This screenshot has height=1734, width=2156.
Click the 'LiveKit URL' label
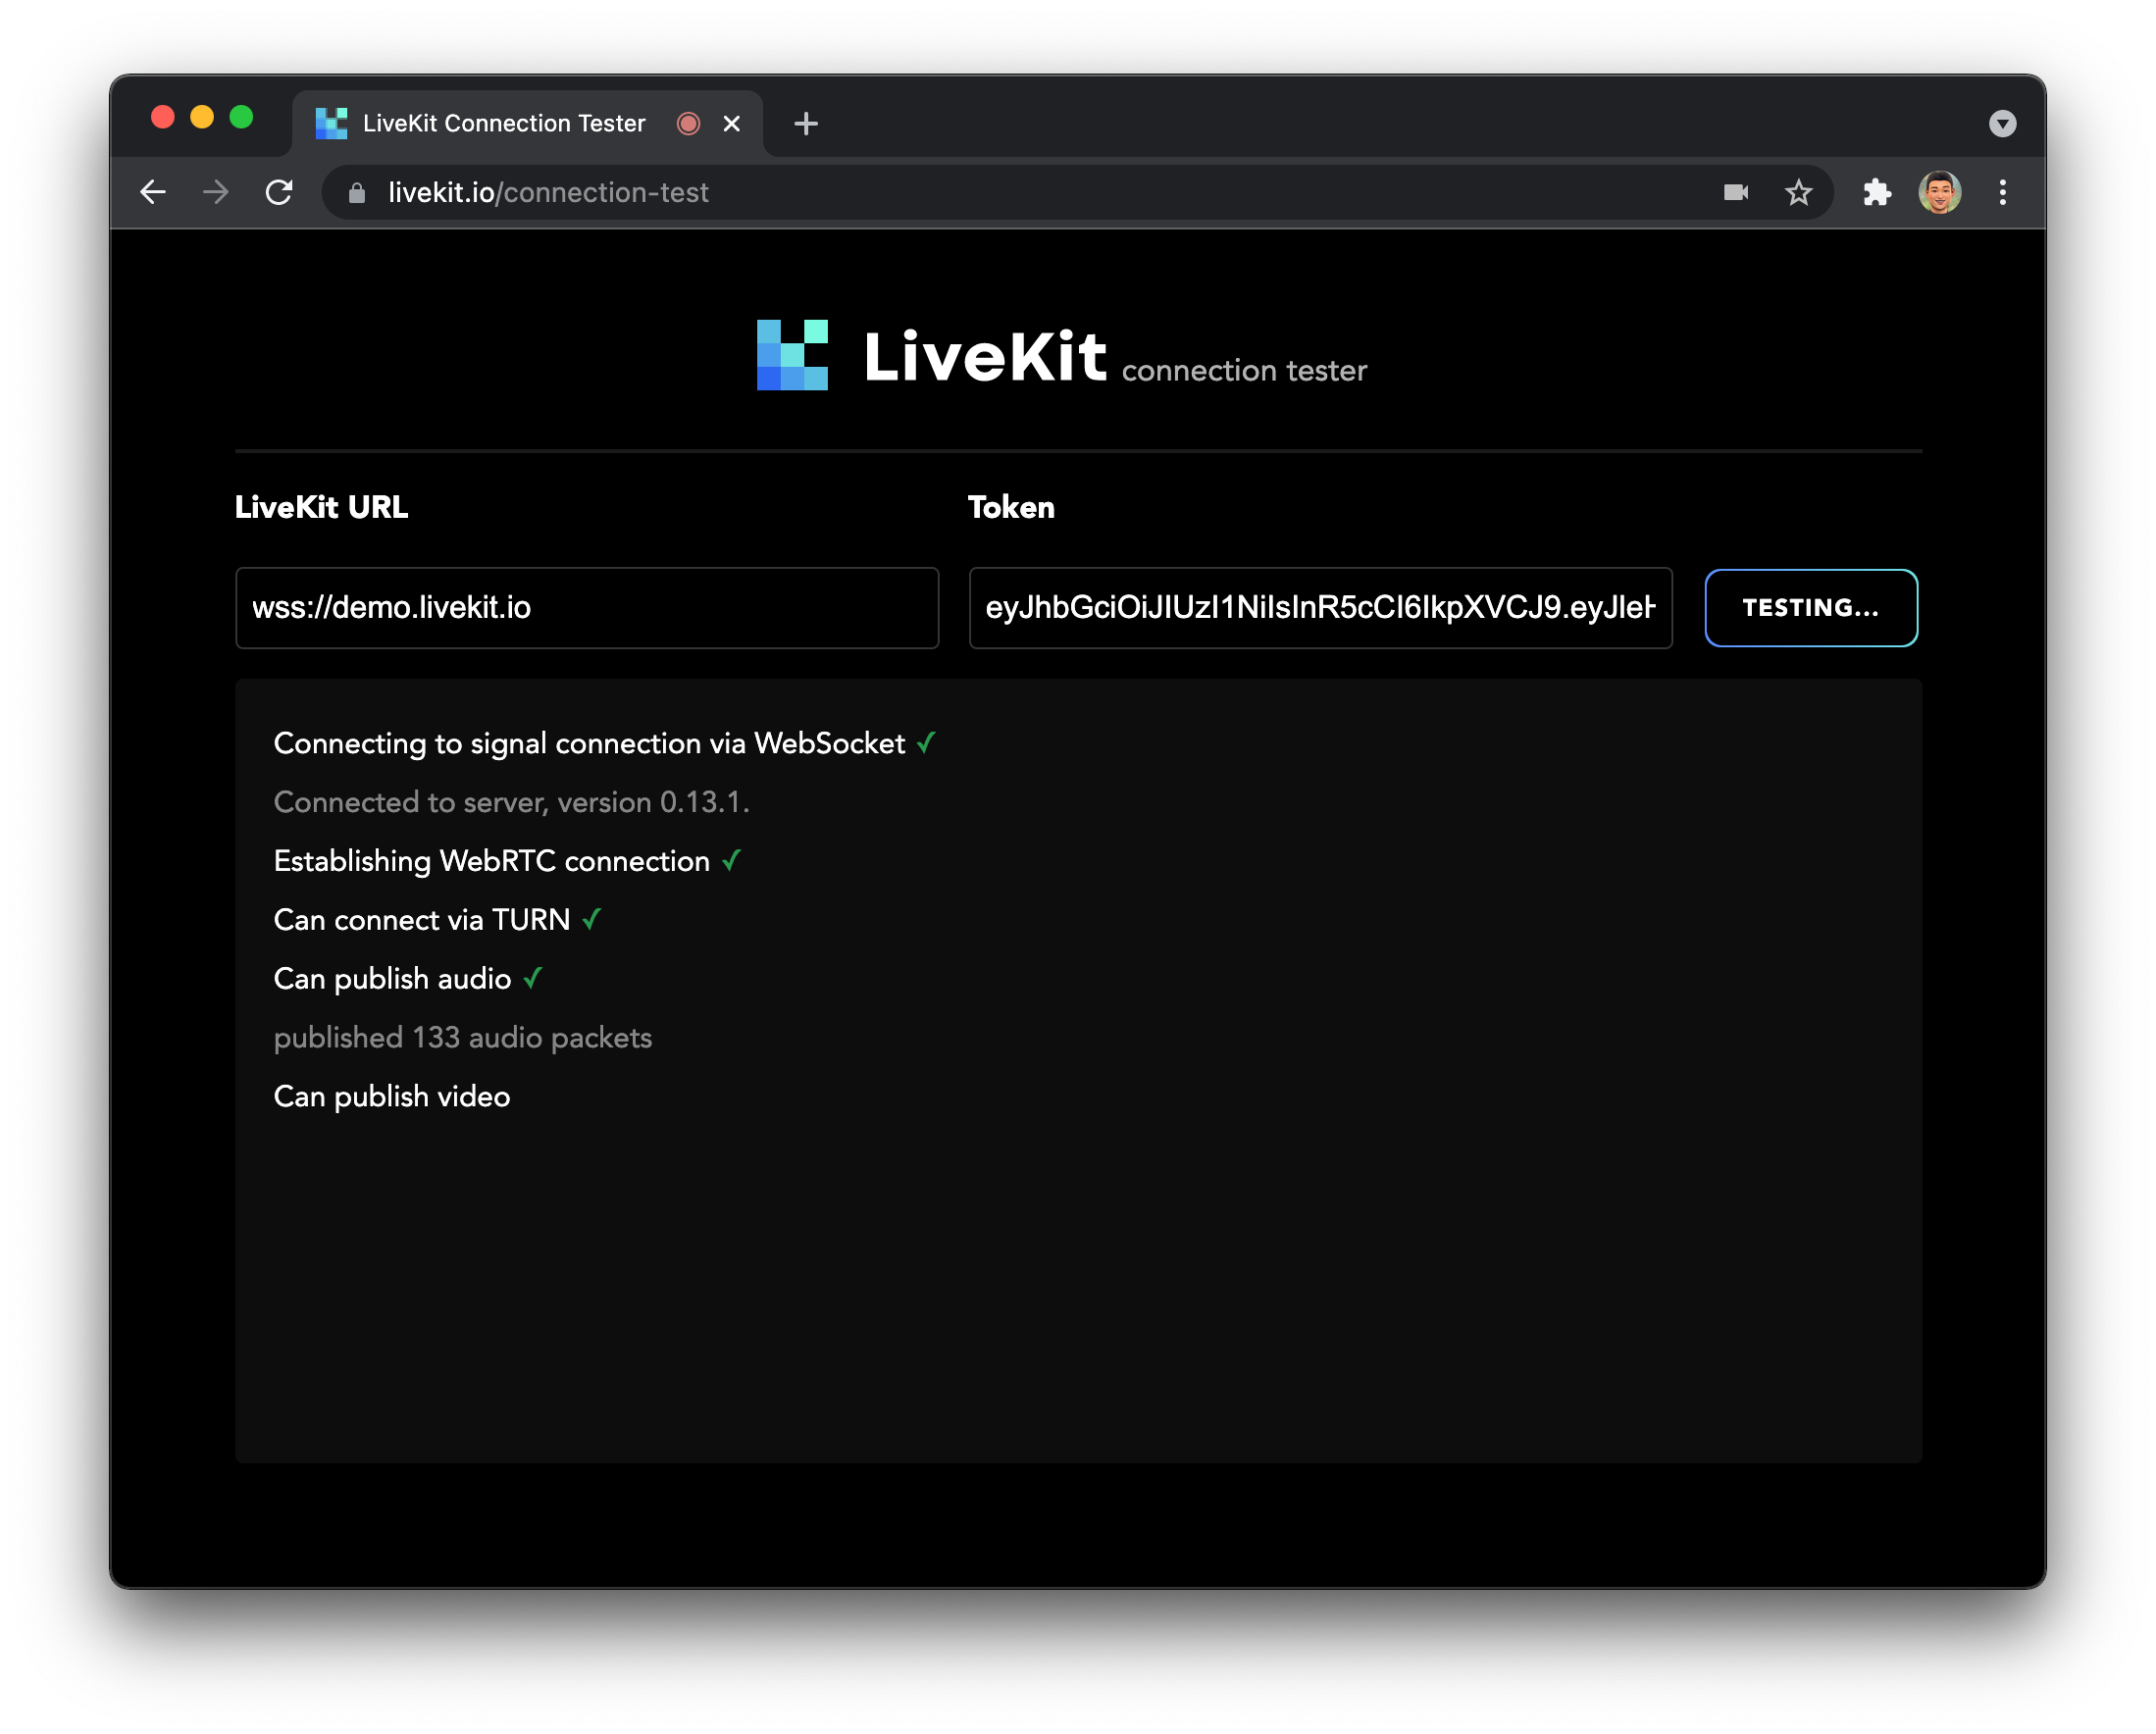[x=321, y=507]
